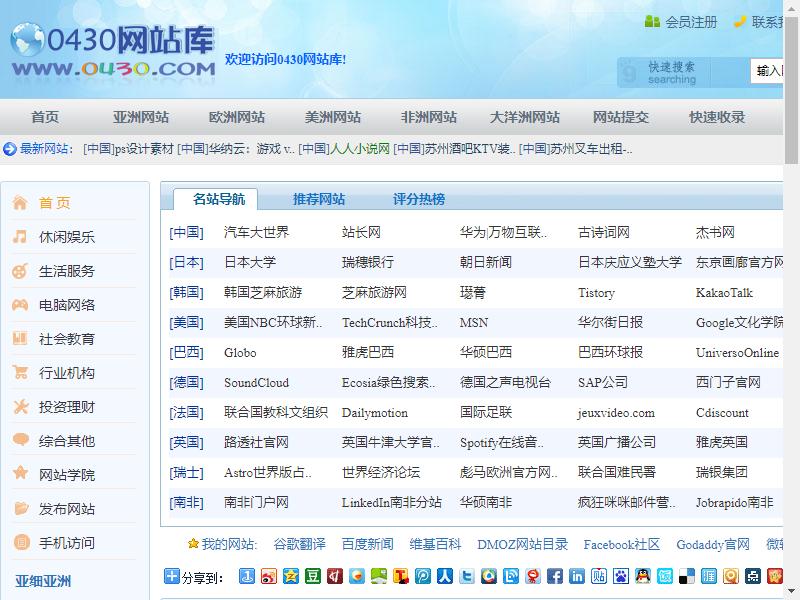This screenshot has height=600, width=800.
Task: Open the Dailymotion site link
Action: (x=375, y=413)
